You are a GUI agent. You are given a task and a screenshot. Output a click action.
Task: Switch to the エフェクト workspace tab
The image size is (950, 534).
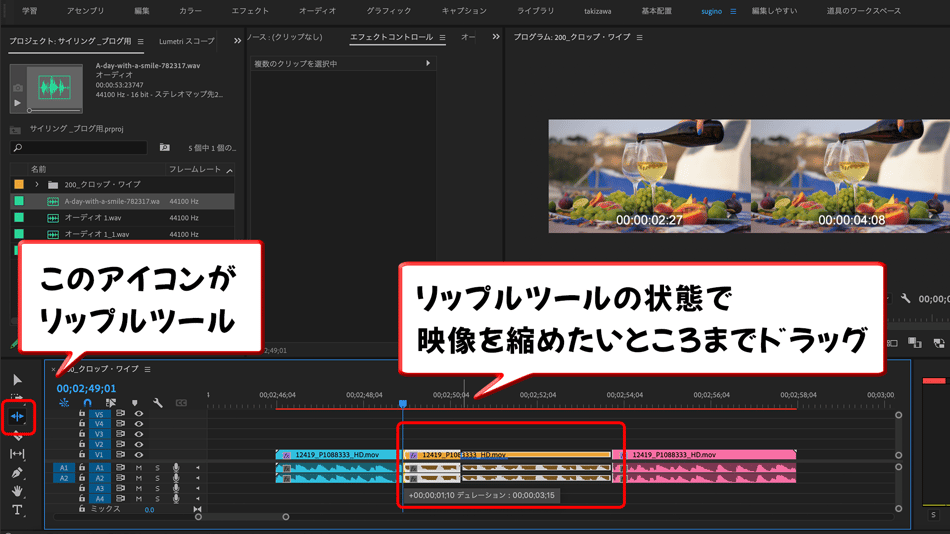click(x=249, y=11)
